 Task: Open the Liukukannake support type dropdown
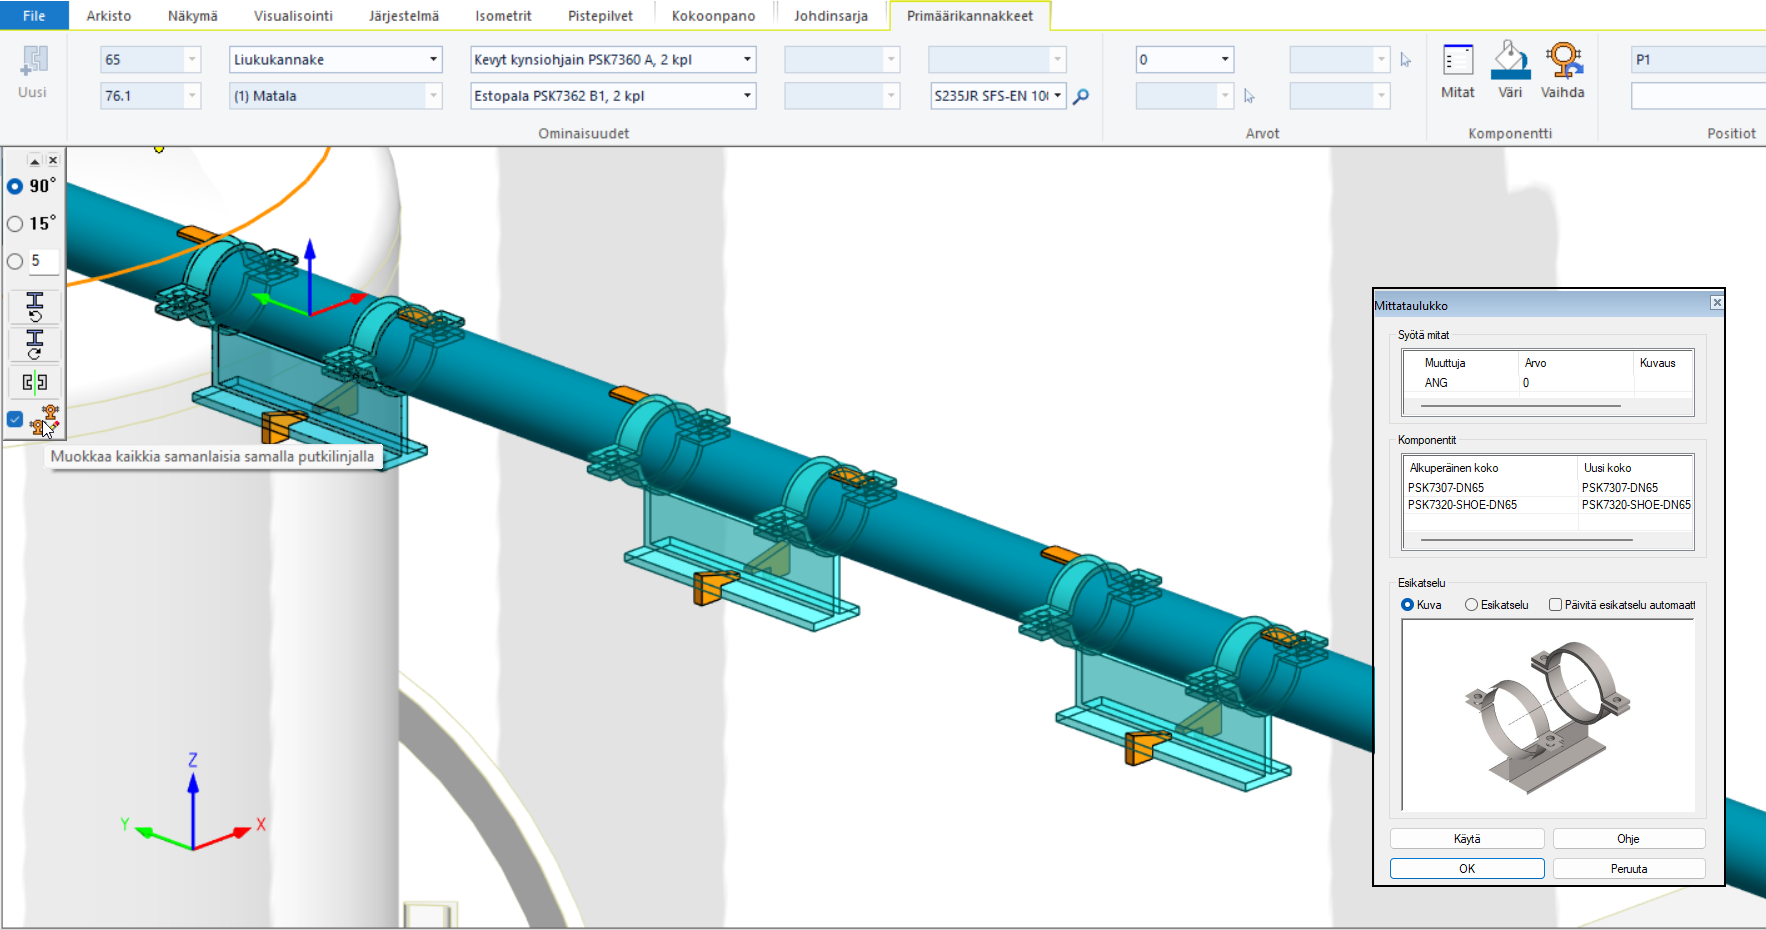pos(433,60)
